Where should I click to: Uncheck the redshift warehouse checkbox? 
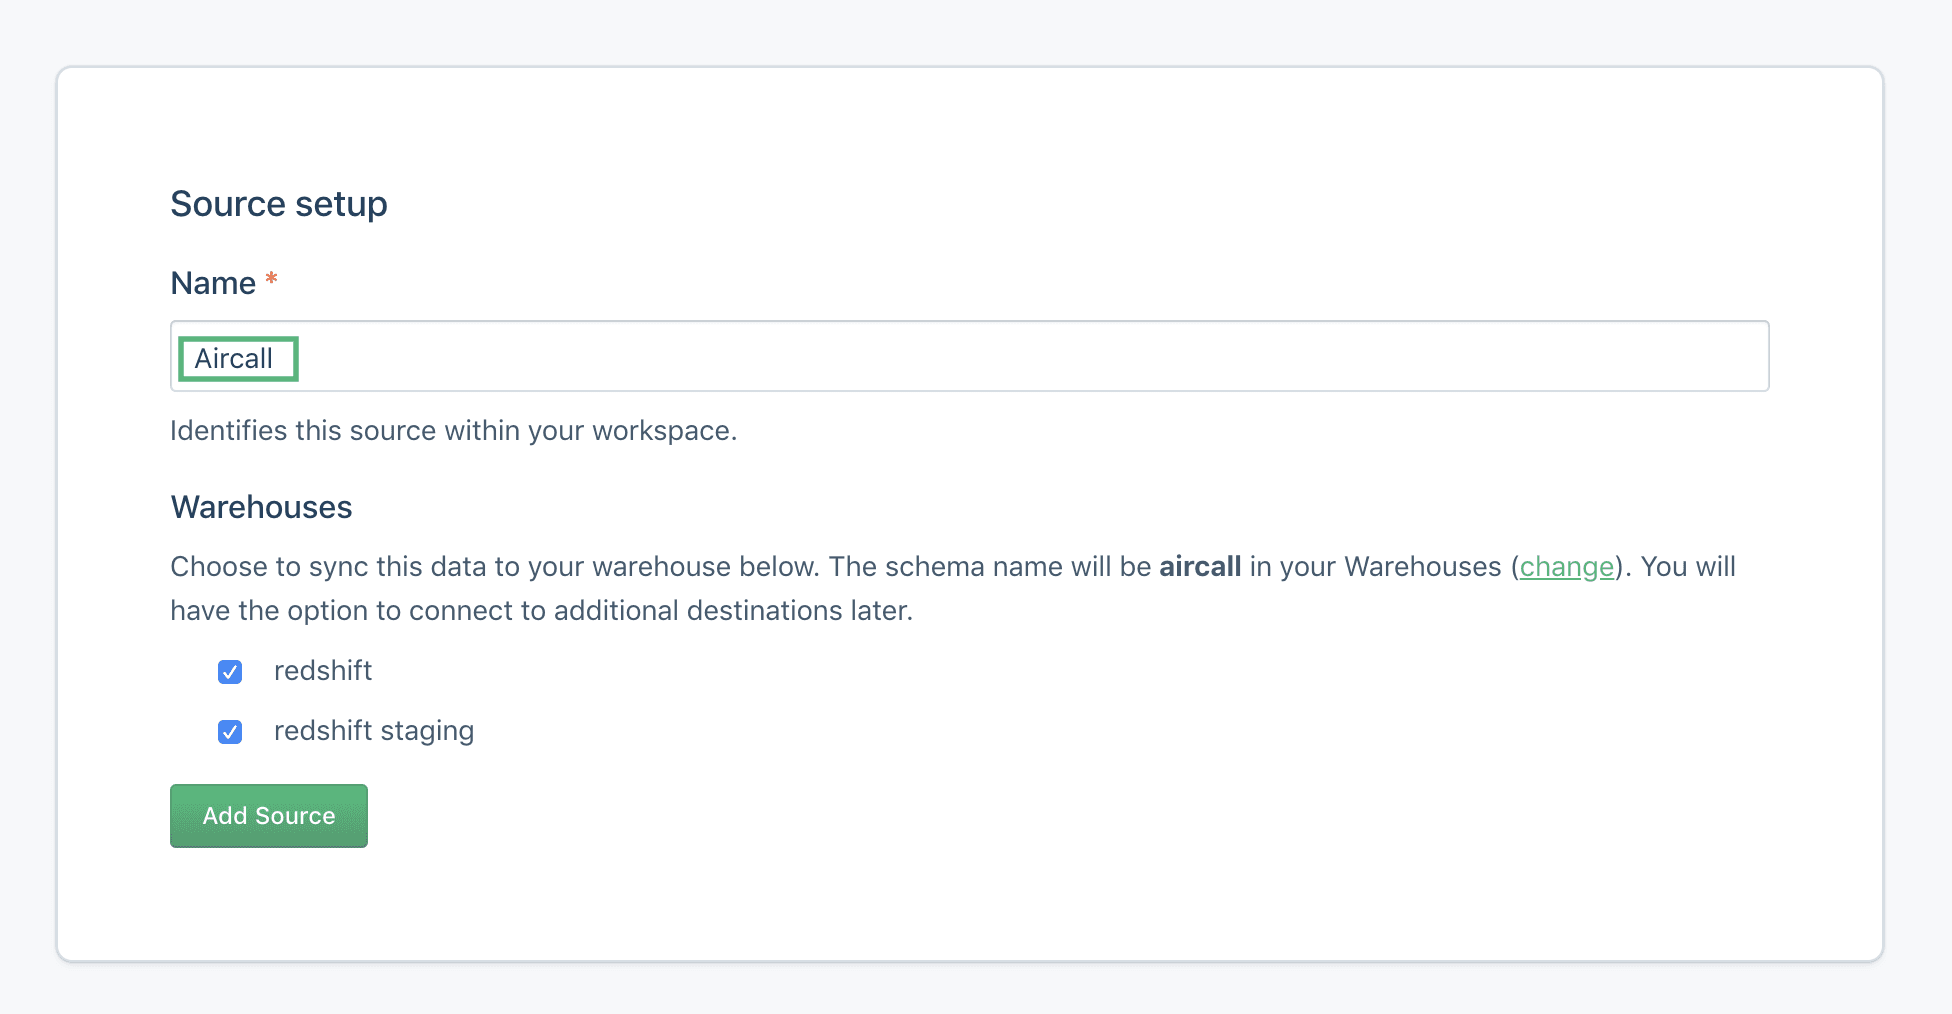[x=230, y=672]
